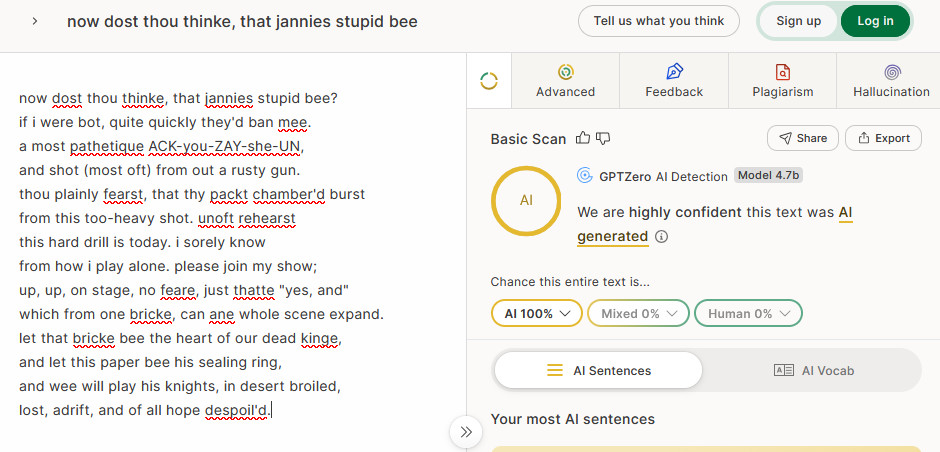Select the AI Sentences toggle
This screenshot has height=452, width=940.
point(598,370)
